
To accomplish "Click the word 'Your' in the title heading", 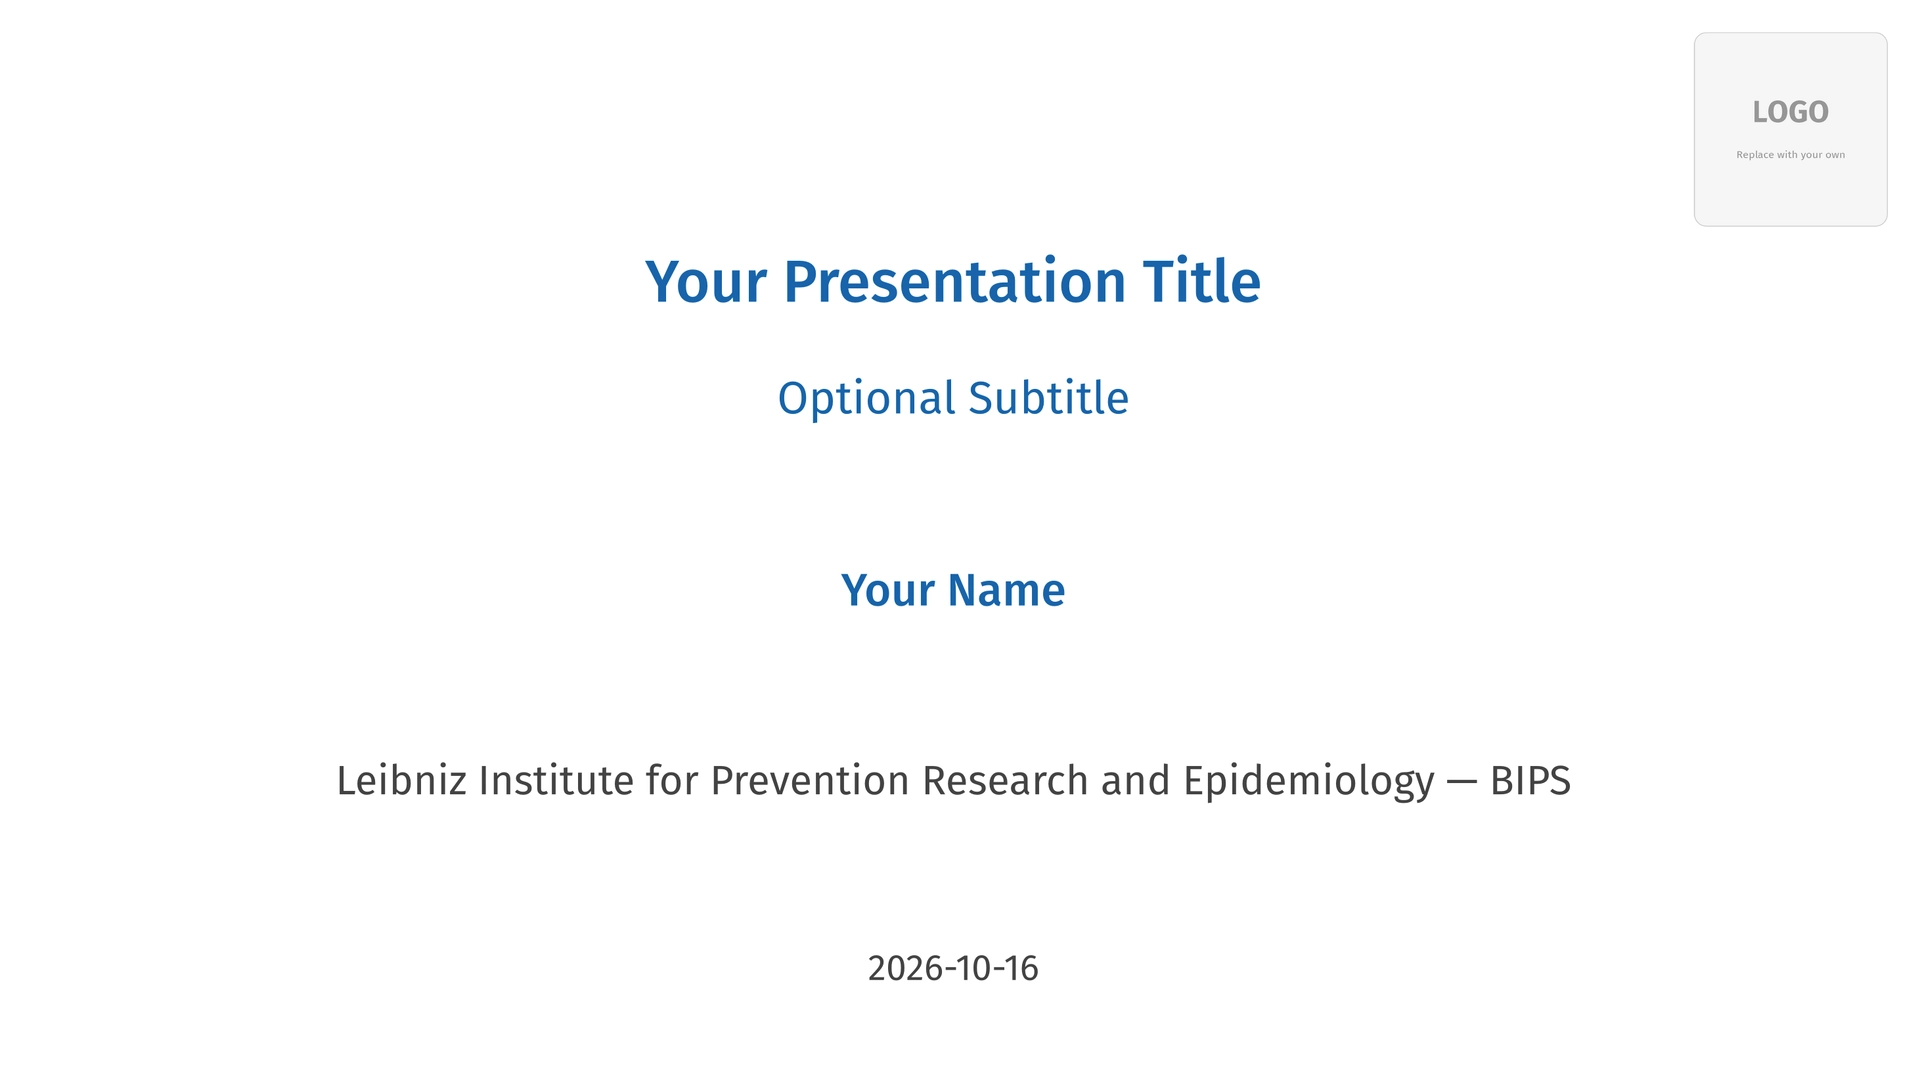I will point(706,281).
